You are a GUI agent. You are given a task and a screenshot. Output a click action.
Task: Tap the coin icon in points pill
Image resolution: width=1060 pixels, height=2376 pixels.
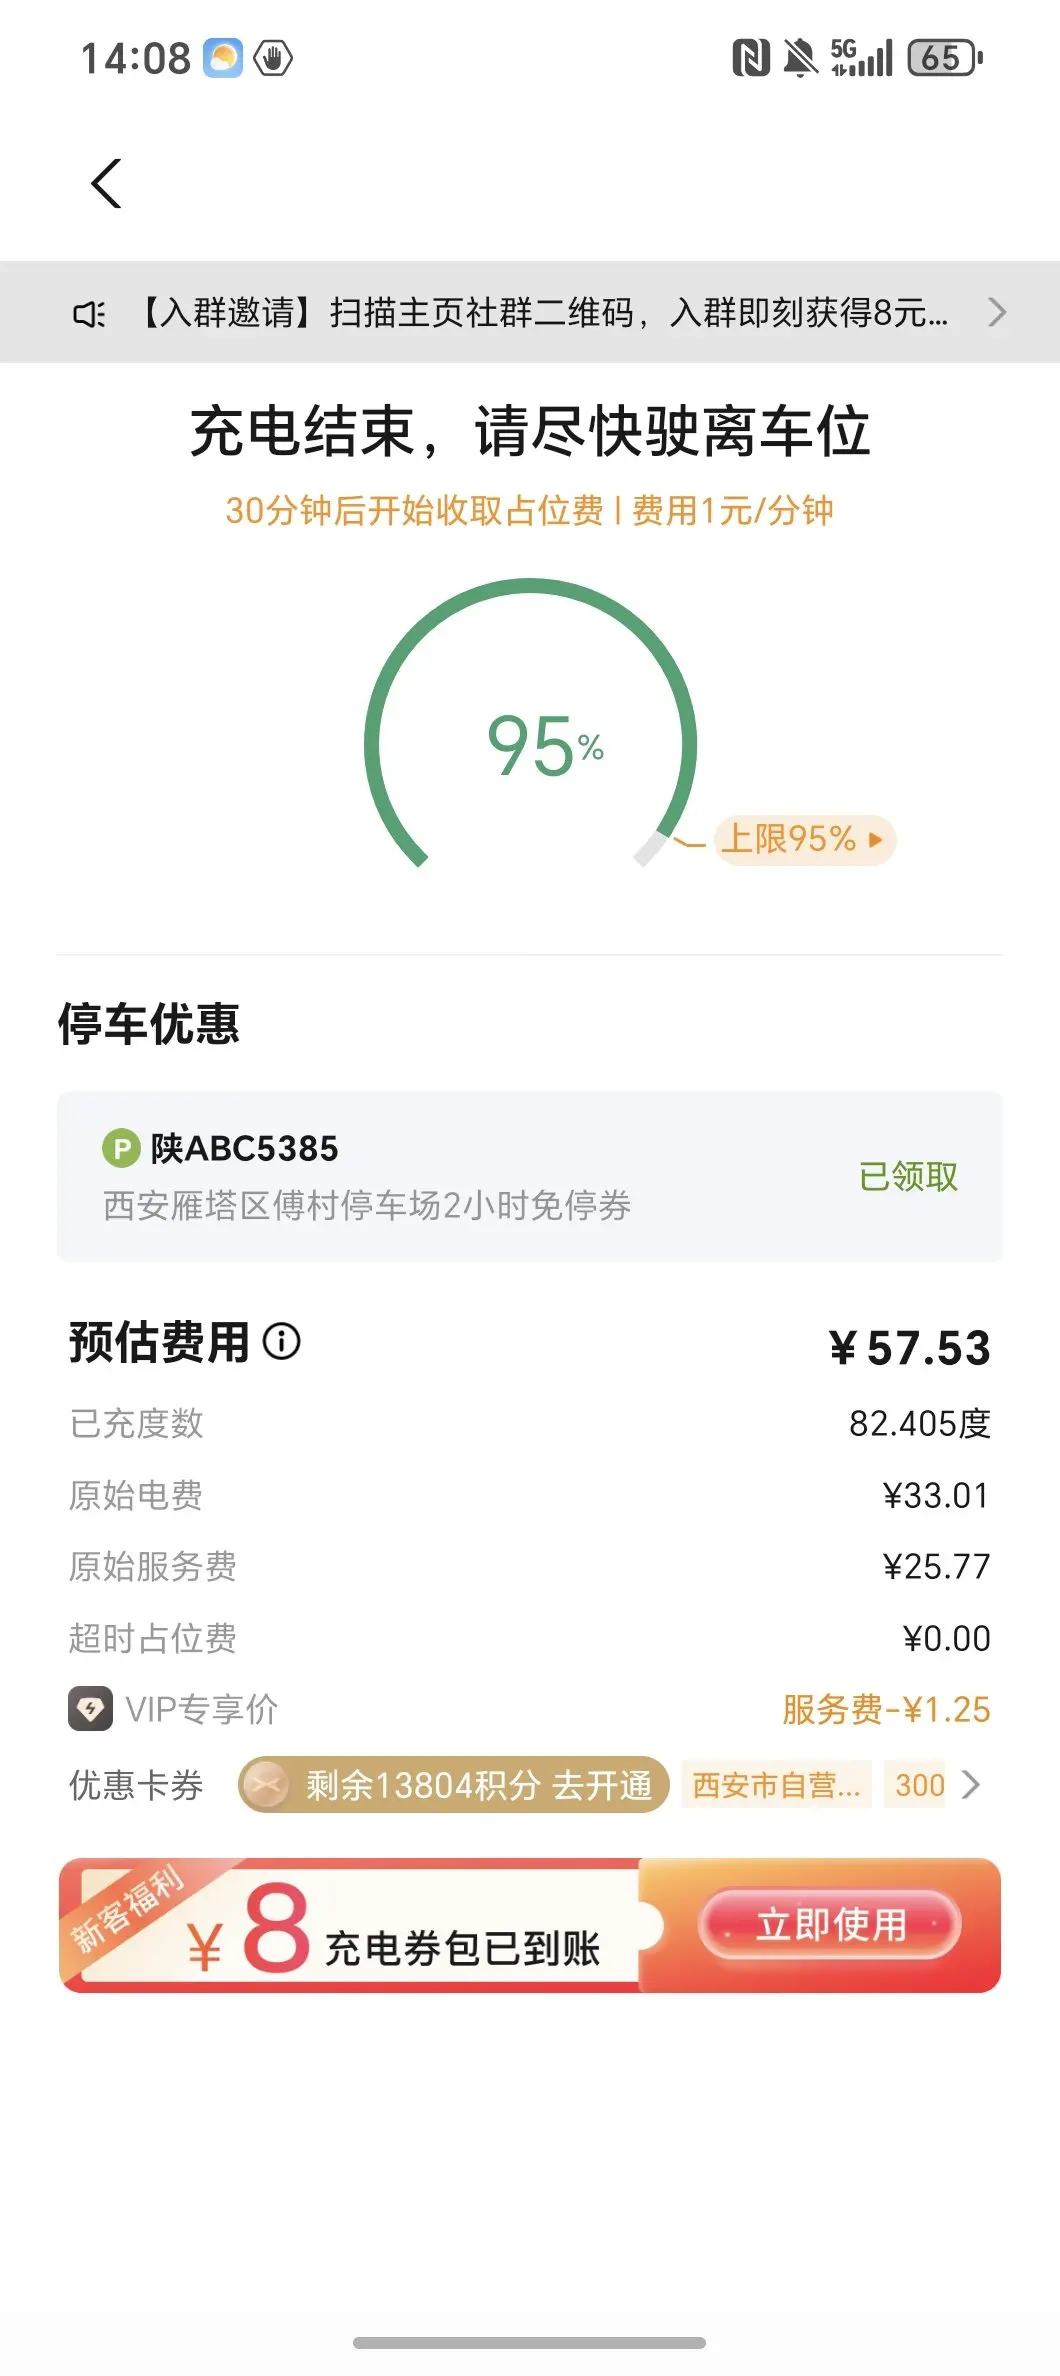point(267,1785)
